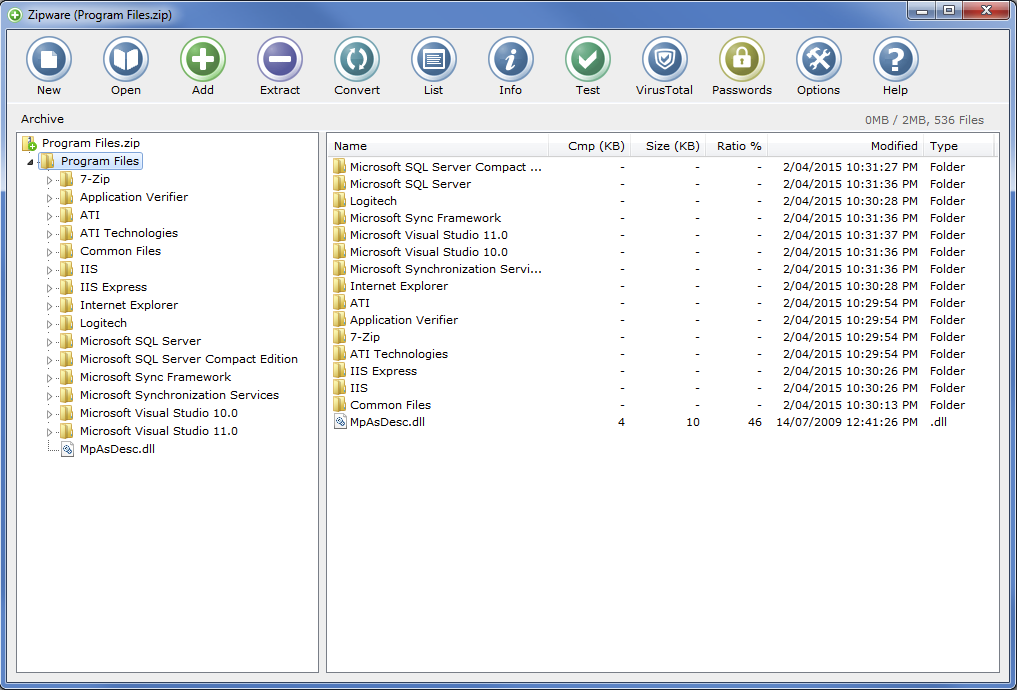Click the Zipware logo in title bar
Screen dimensions: 1017x690
(x=15, y=15)
